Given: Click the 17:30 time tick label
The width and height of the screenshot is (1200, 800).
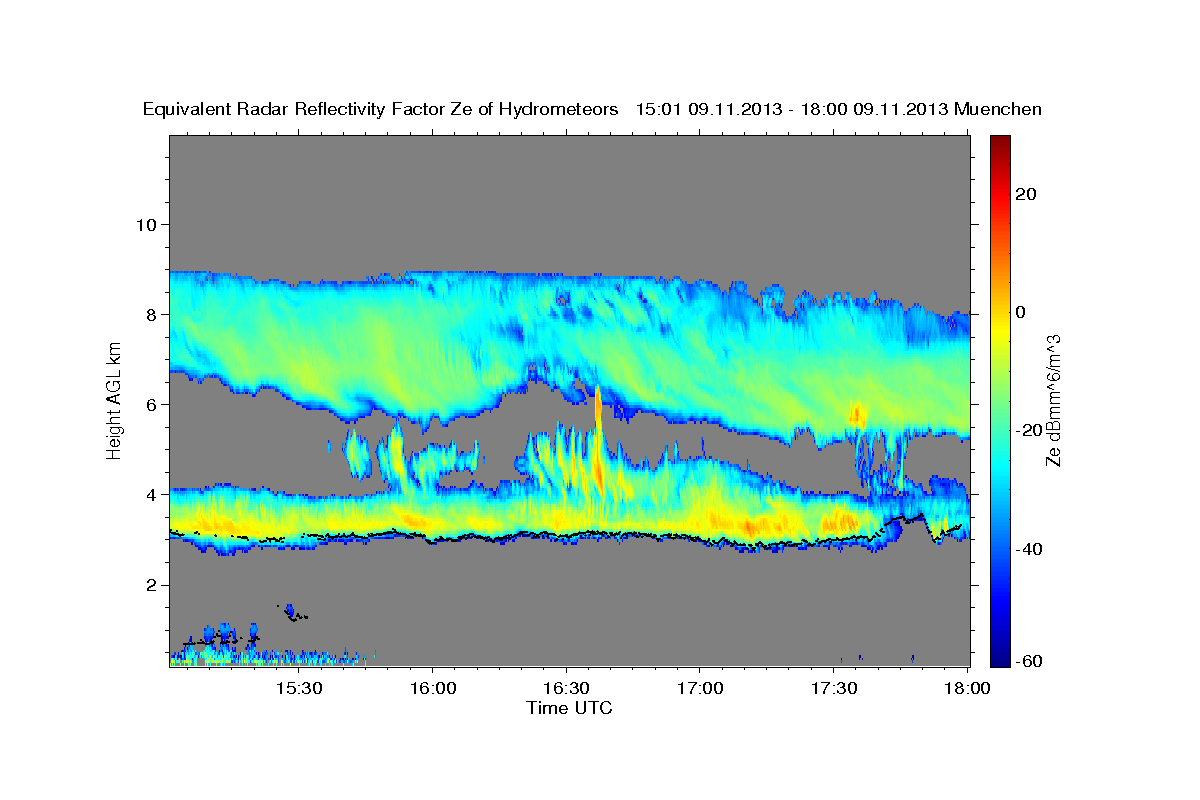Looking at the screenshot, I should coord(833,688).
